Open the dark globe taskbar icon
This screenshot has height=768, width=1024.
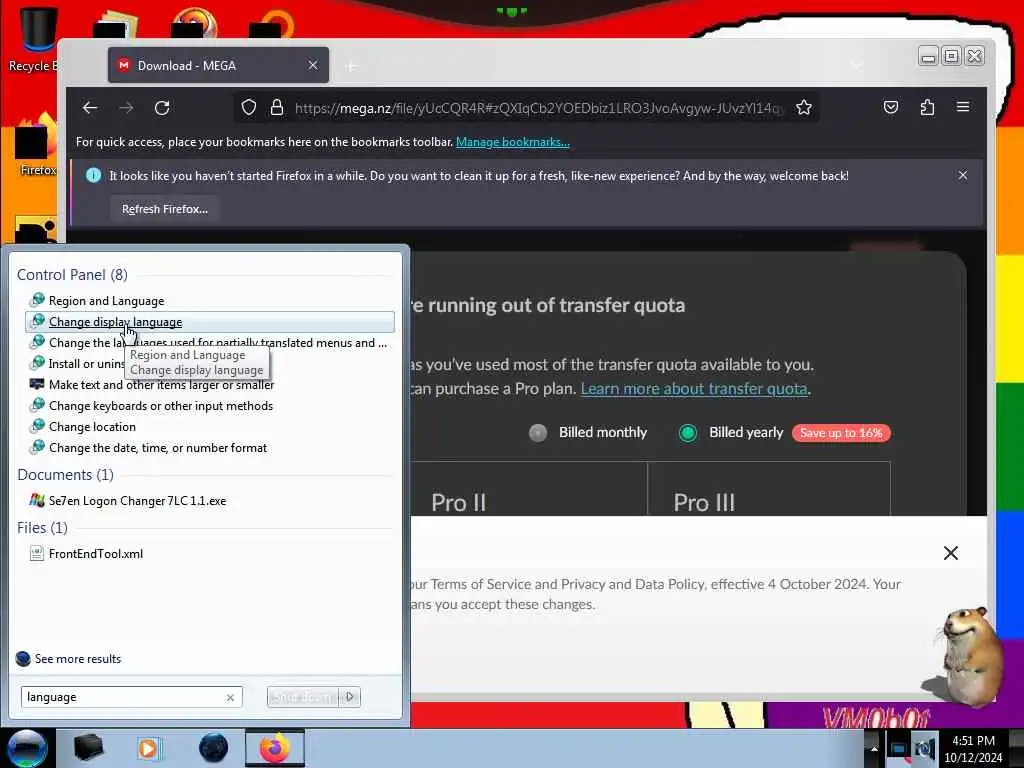point(214,748)
